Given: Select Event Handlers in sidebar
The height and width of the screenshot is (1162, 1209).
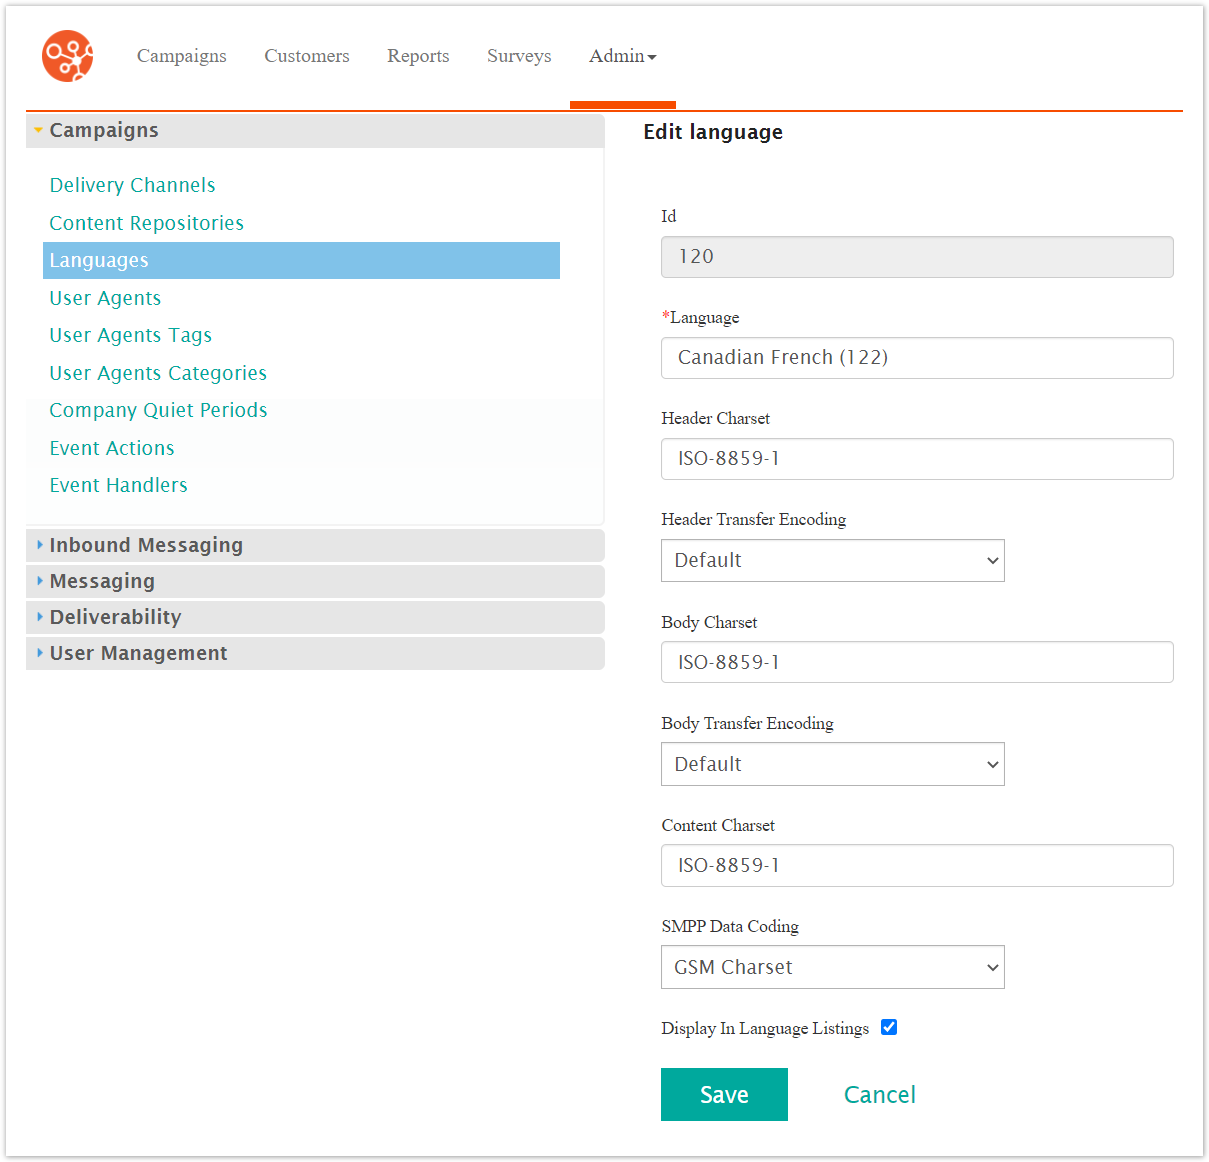Looking at the screenshot, I should (x=118, y=485).
